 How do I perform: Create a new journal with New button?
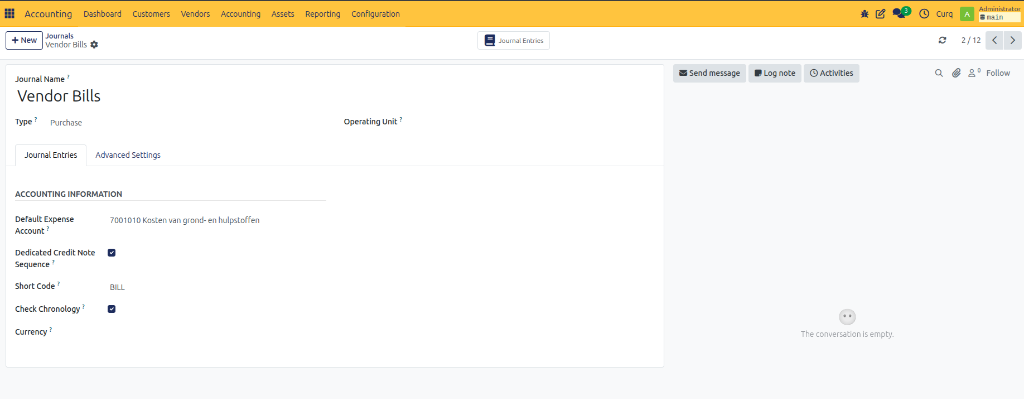coord(24,40)
